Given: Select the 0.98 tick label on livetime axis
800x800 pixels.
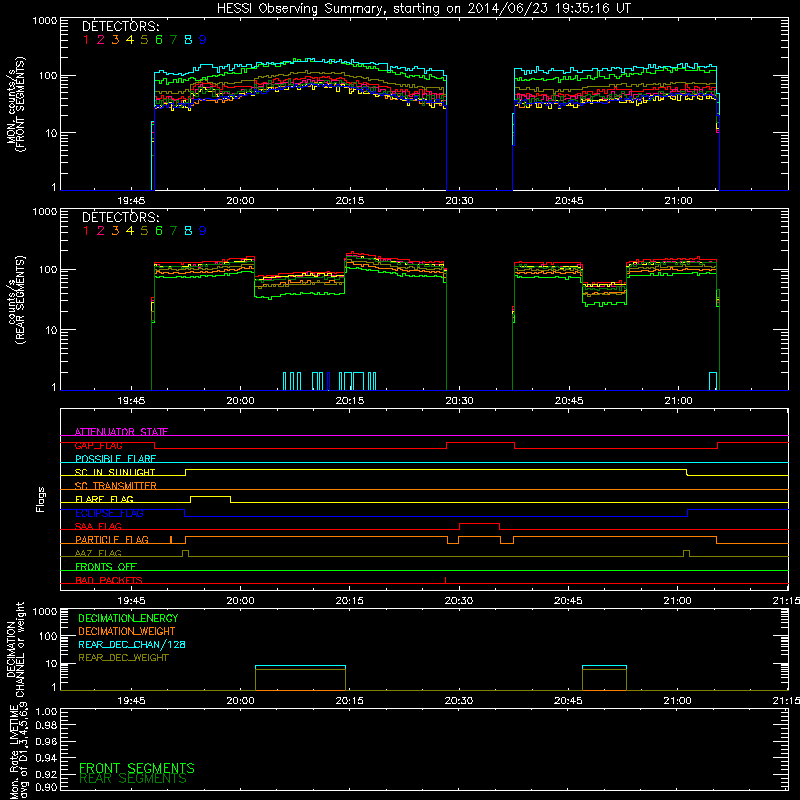Looking at the screenshot, I should point(46,726).
